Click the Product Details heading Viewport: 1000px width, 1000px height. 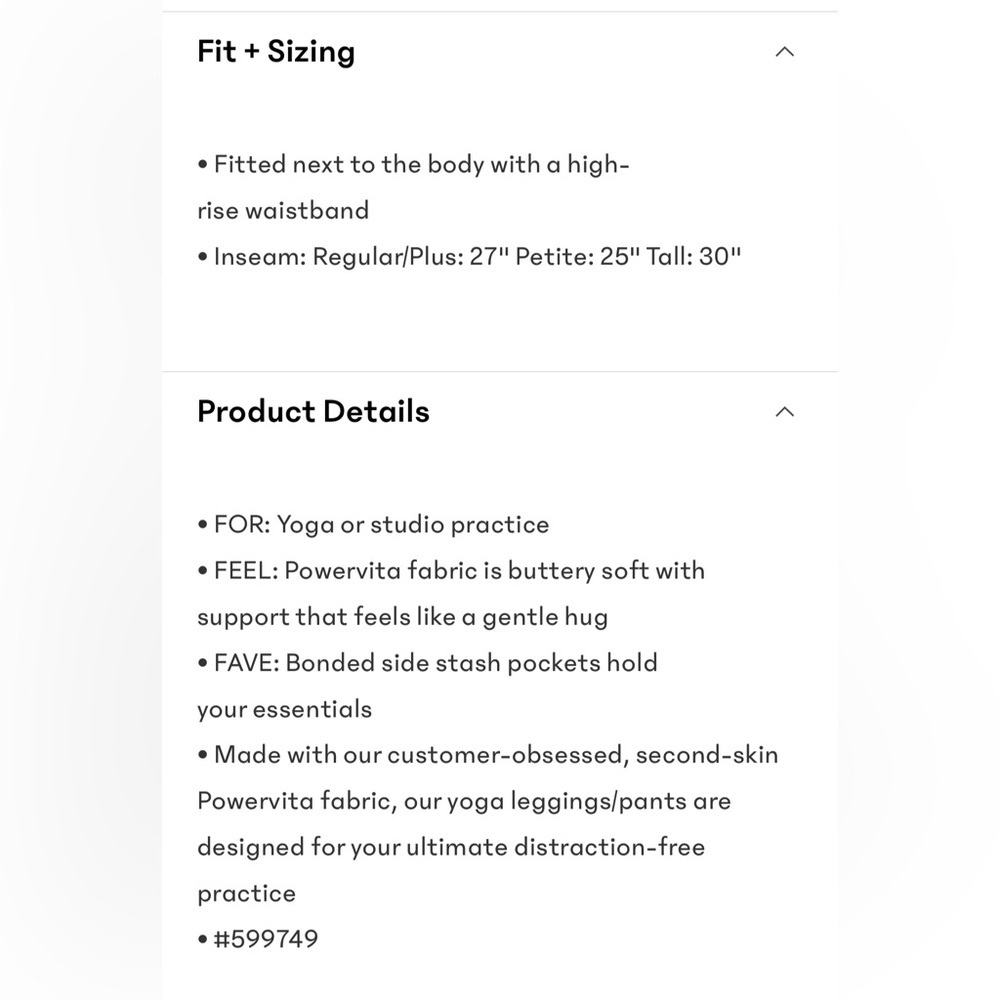tap(313, 411)
